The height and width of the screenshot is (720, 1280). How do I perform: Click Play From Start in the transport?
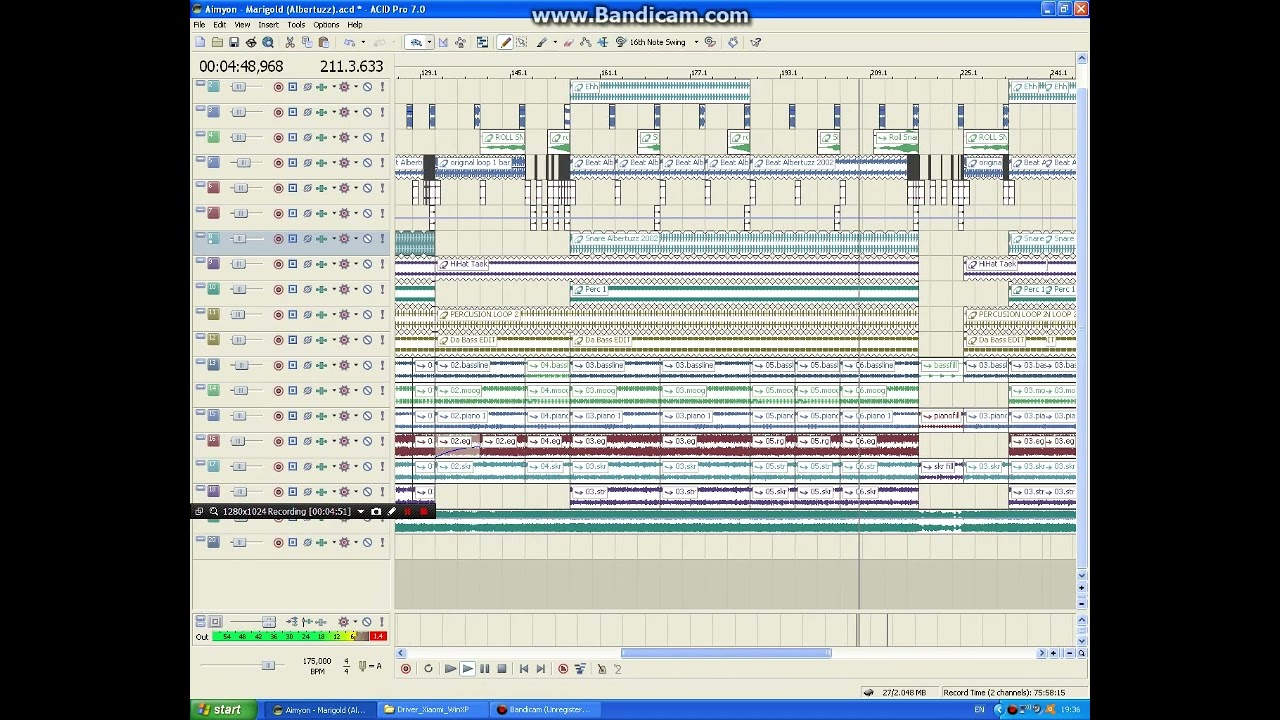point(450,669)
